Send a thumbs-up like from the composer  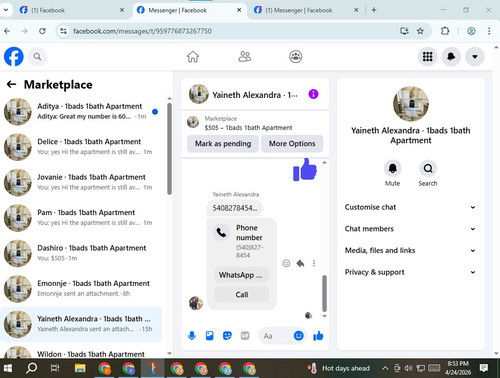318,336
